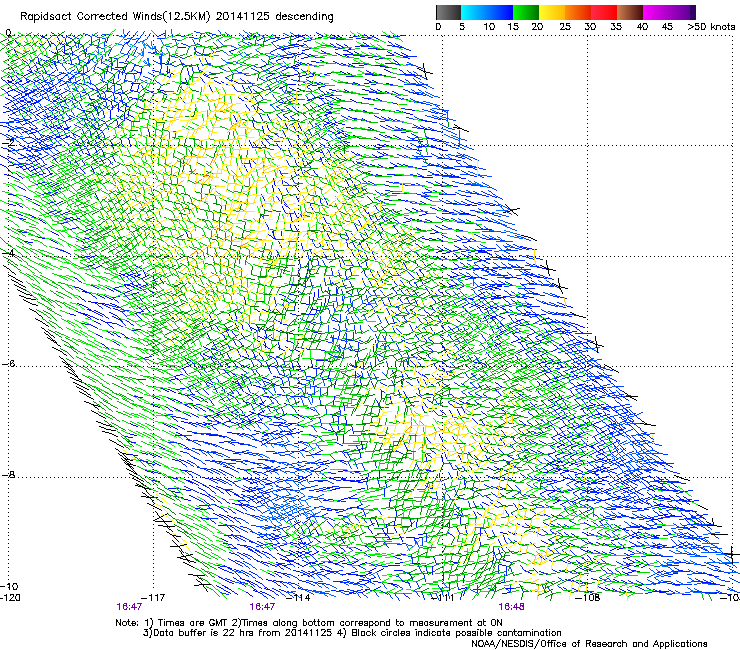Click the '>50 knots' legend label
Screen dimensions: 740x650
point(711,26)
